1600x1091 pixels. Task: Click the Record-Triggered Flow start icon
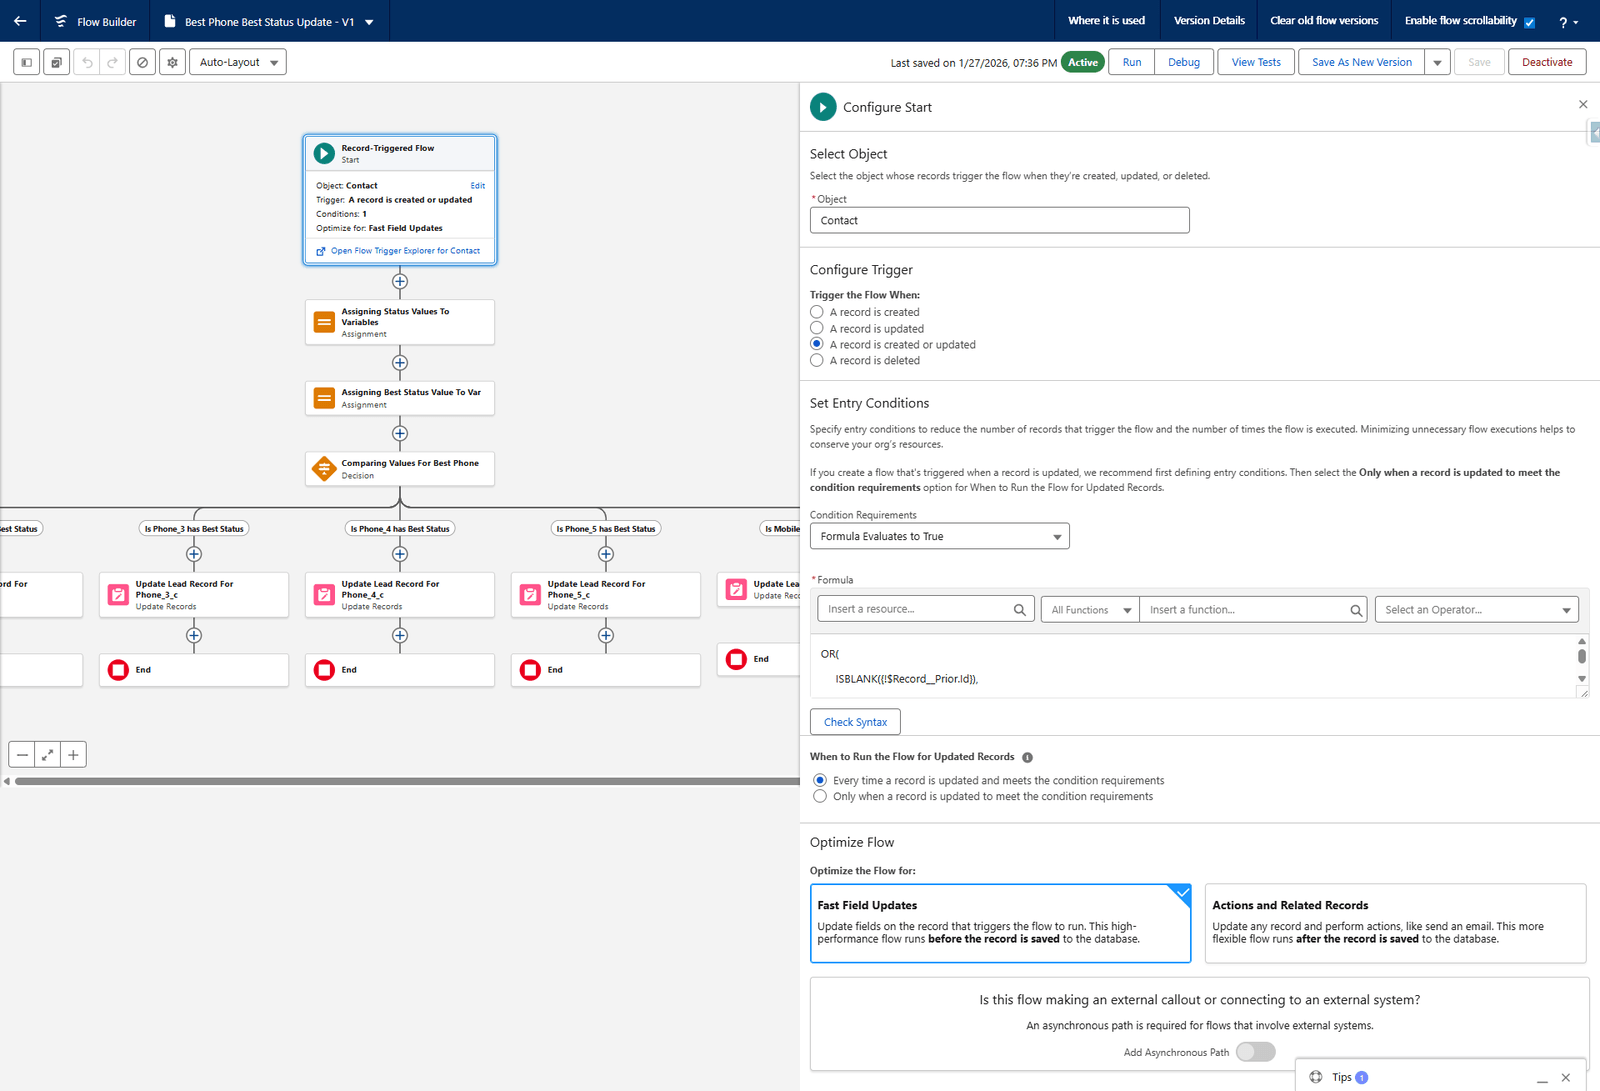point(324,153)
